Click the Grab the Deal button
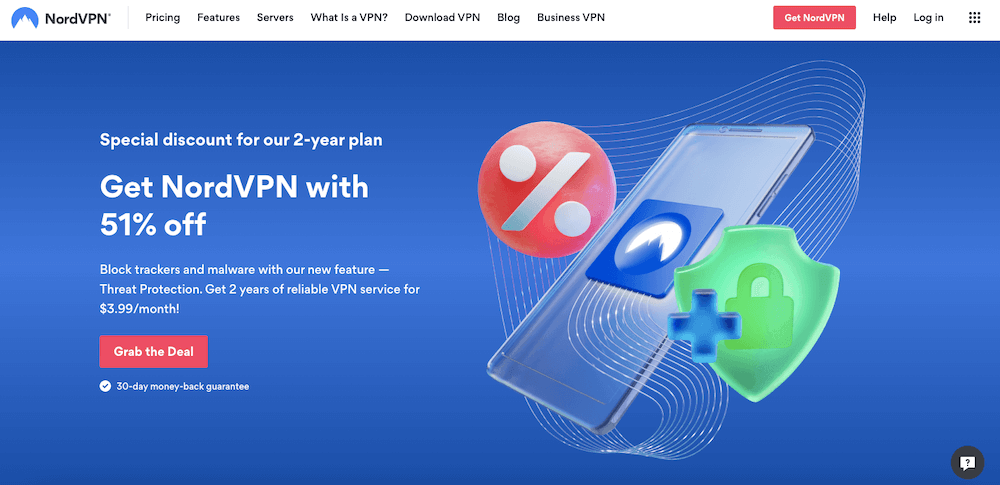Viewport: 1000px width, 485px height. (154, 352)
